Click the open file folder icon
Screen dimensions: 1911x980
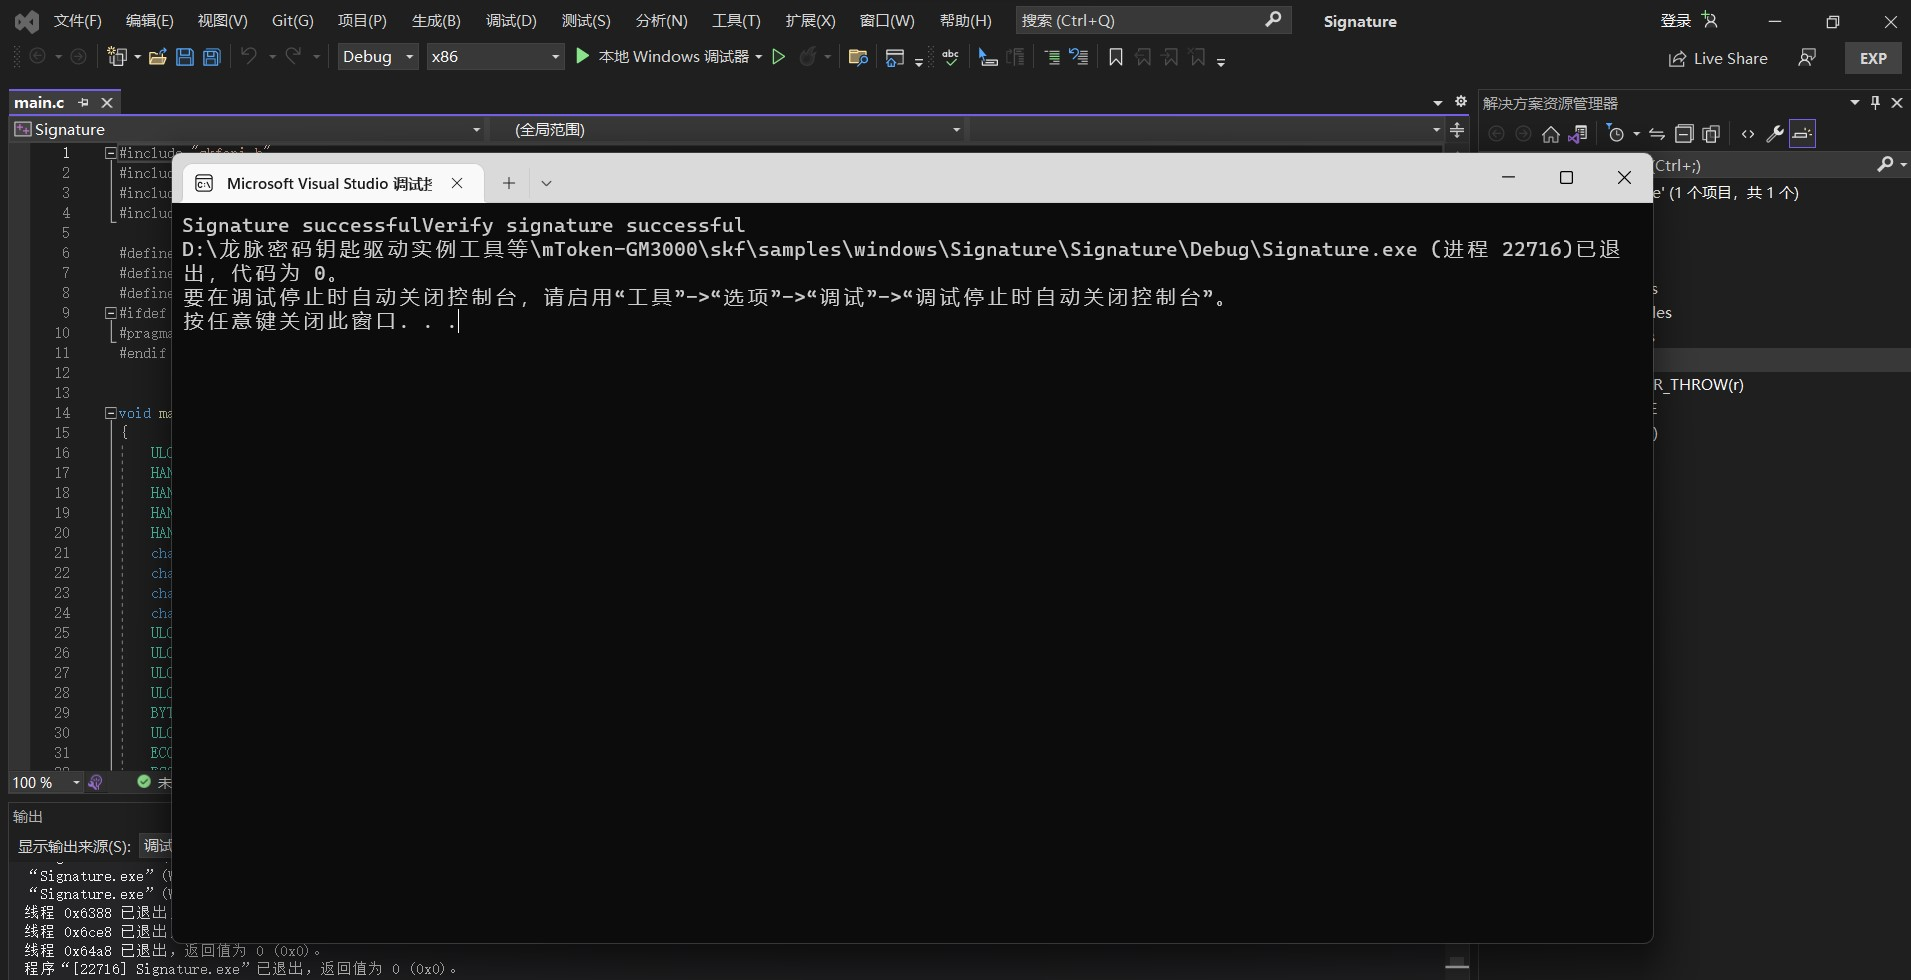click(157, 57)
